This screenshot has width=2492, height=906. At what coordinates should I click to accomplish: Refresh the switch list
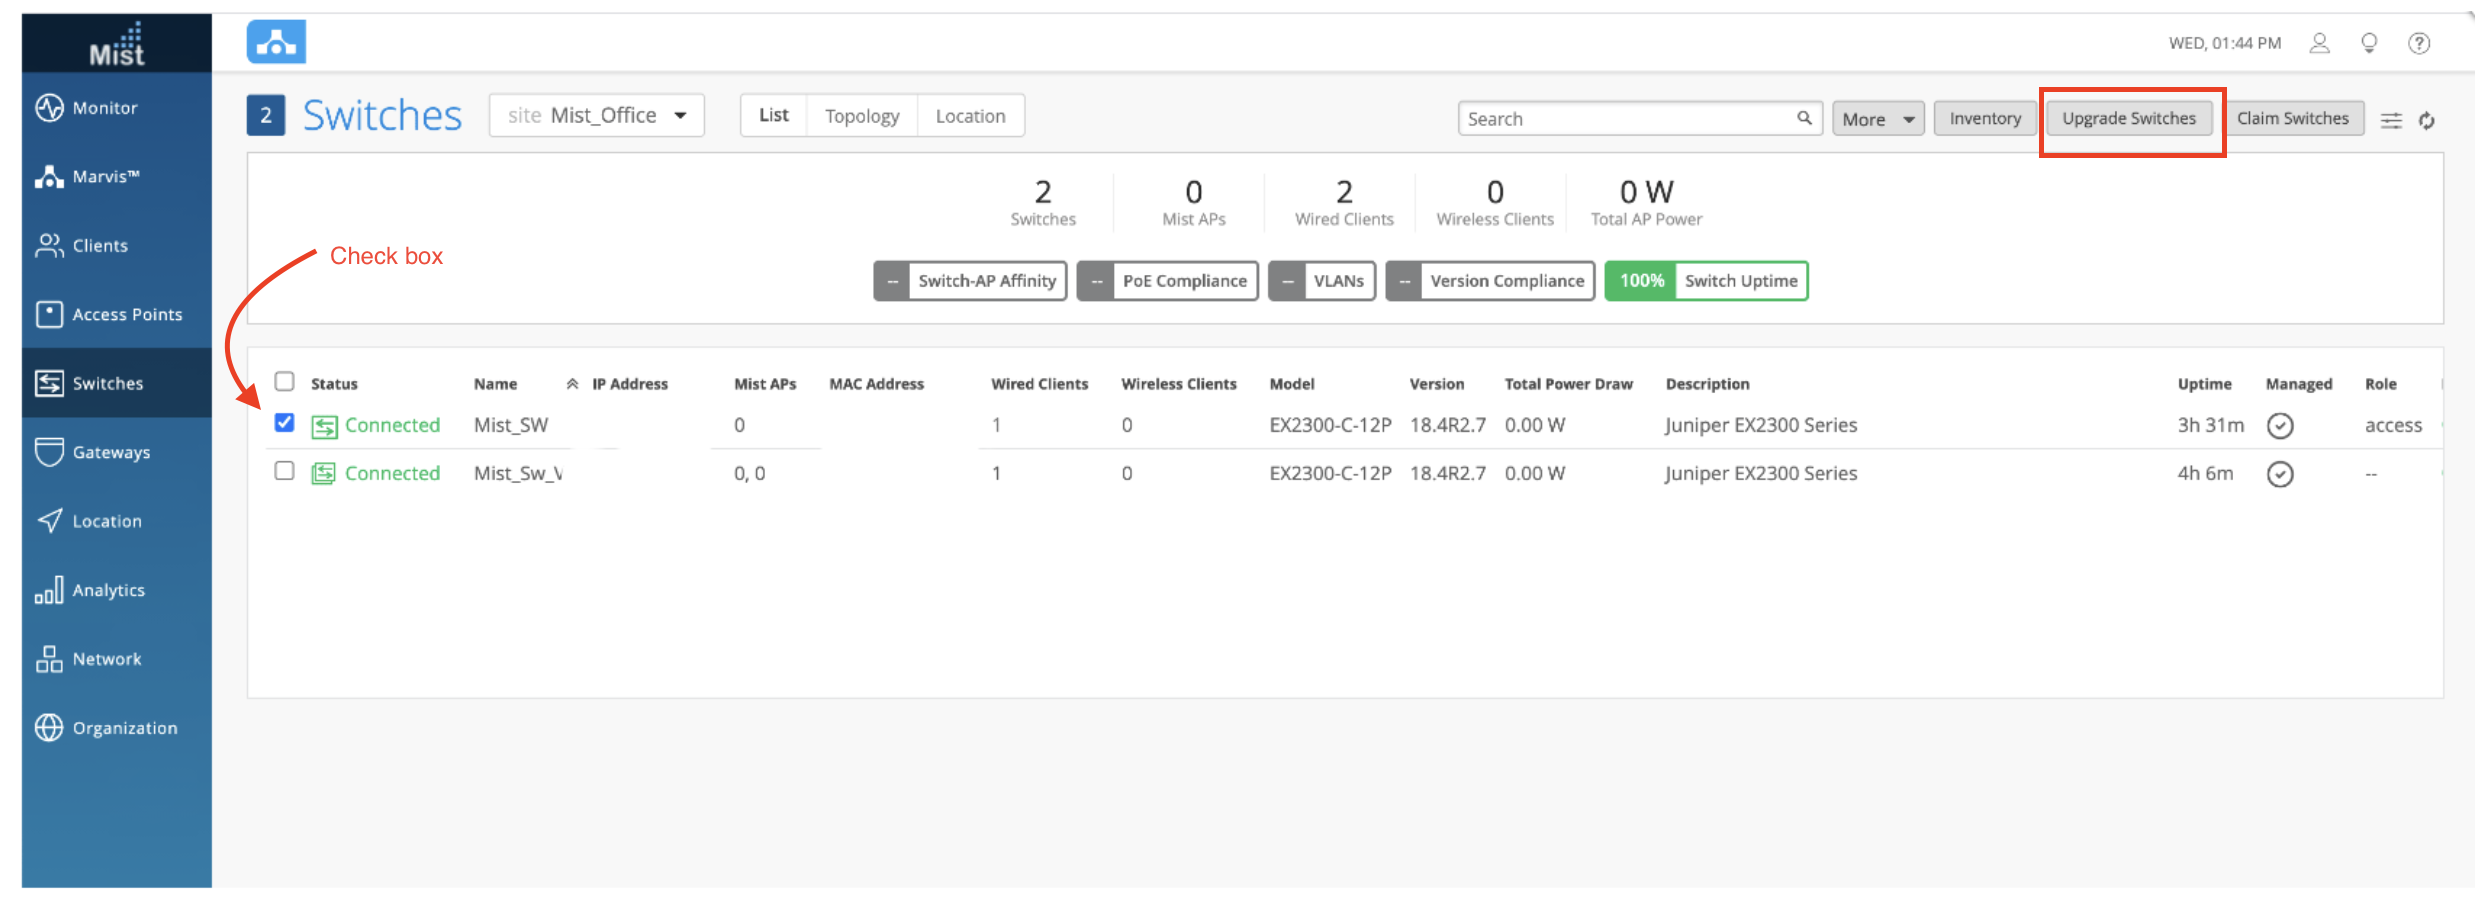[2427, 120]
